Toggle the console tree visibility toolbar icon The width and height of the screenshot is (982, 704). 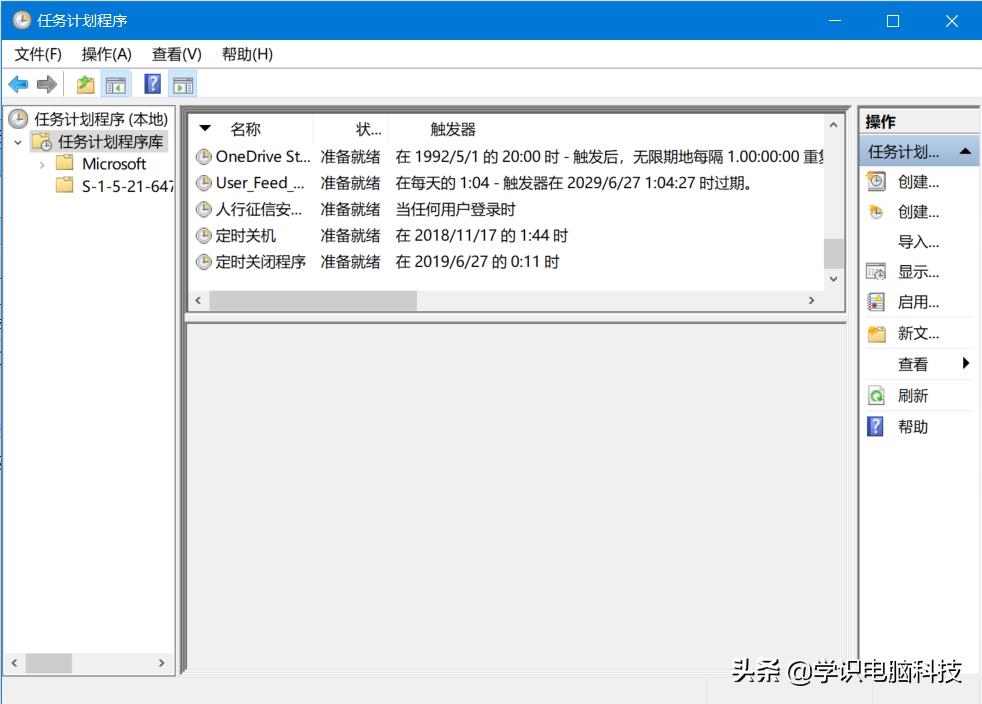coord(114,84)
